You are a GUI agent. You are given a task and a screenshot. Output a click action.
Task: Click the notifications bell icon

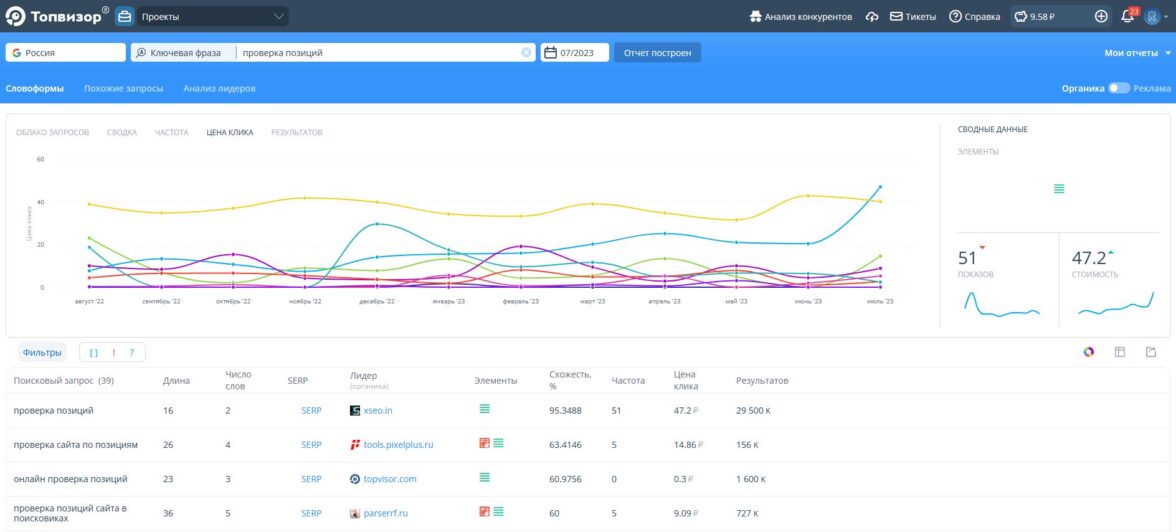click(1127, 16)
